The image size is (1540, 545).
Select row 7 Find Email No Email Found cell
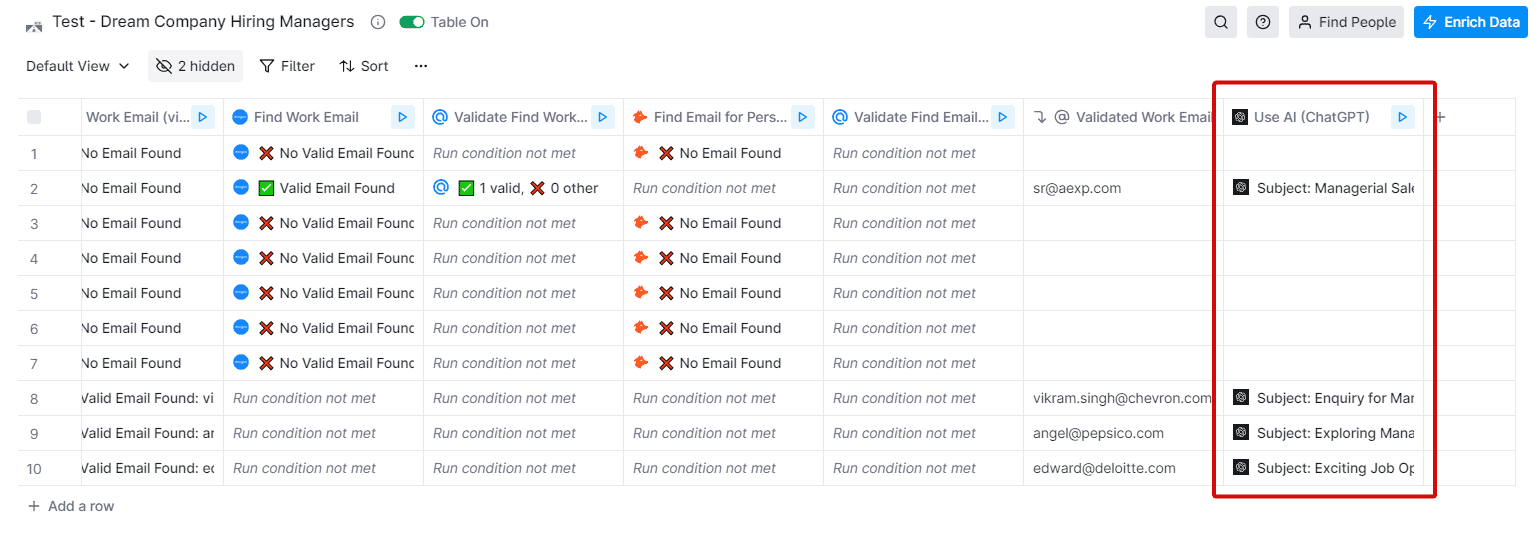tap(723, 363)
